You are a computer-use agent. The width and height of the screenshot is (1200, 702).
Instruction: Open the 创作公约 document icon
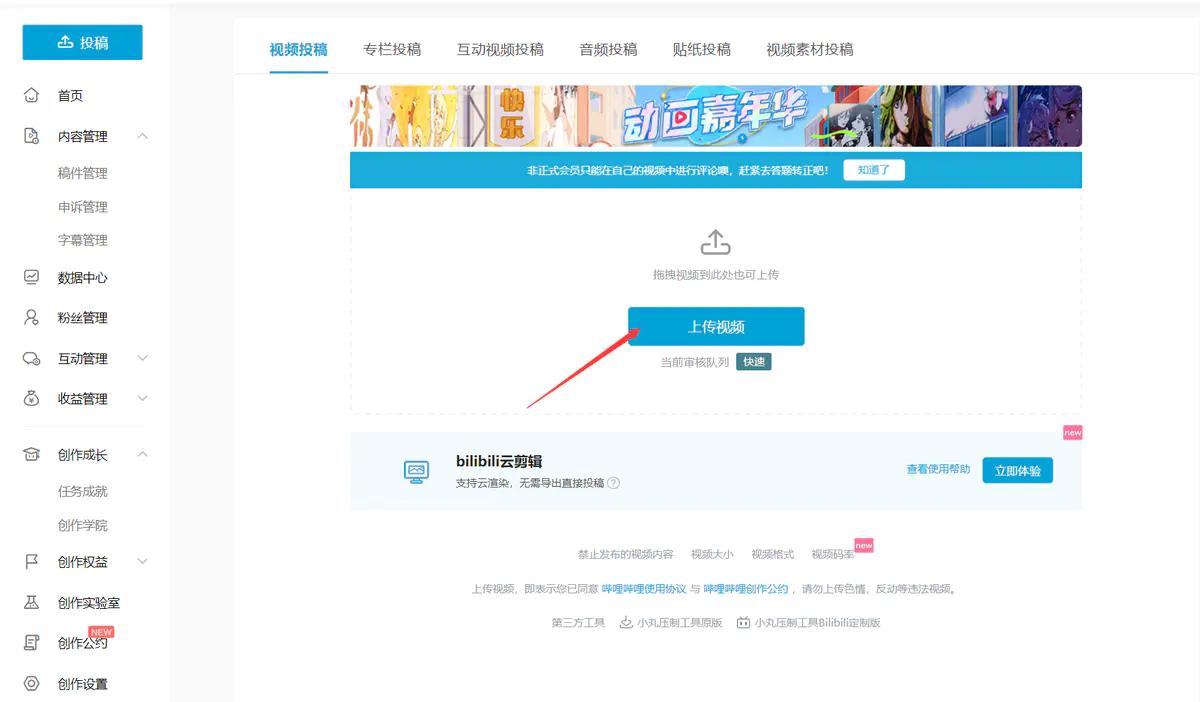click(x=31, y=643)
